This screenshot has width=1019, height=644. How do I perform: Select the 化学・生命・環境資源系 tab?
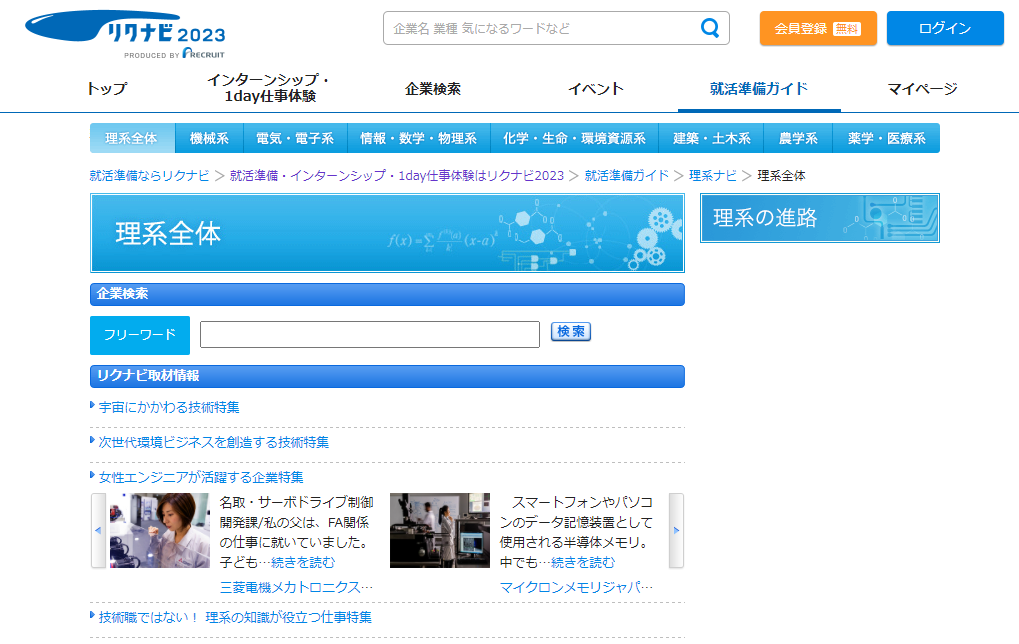tap(574, 138)
